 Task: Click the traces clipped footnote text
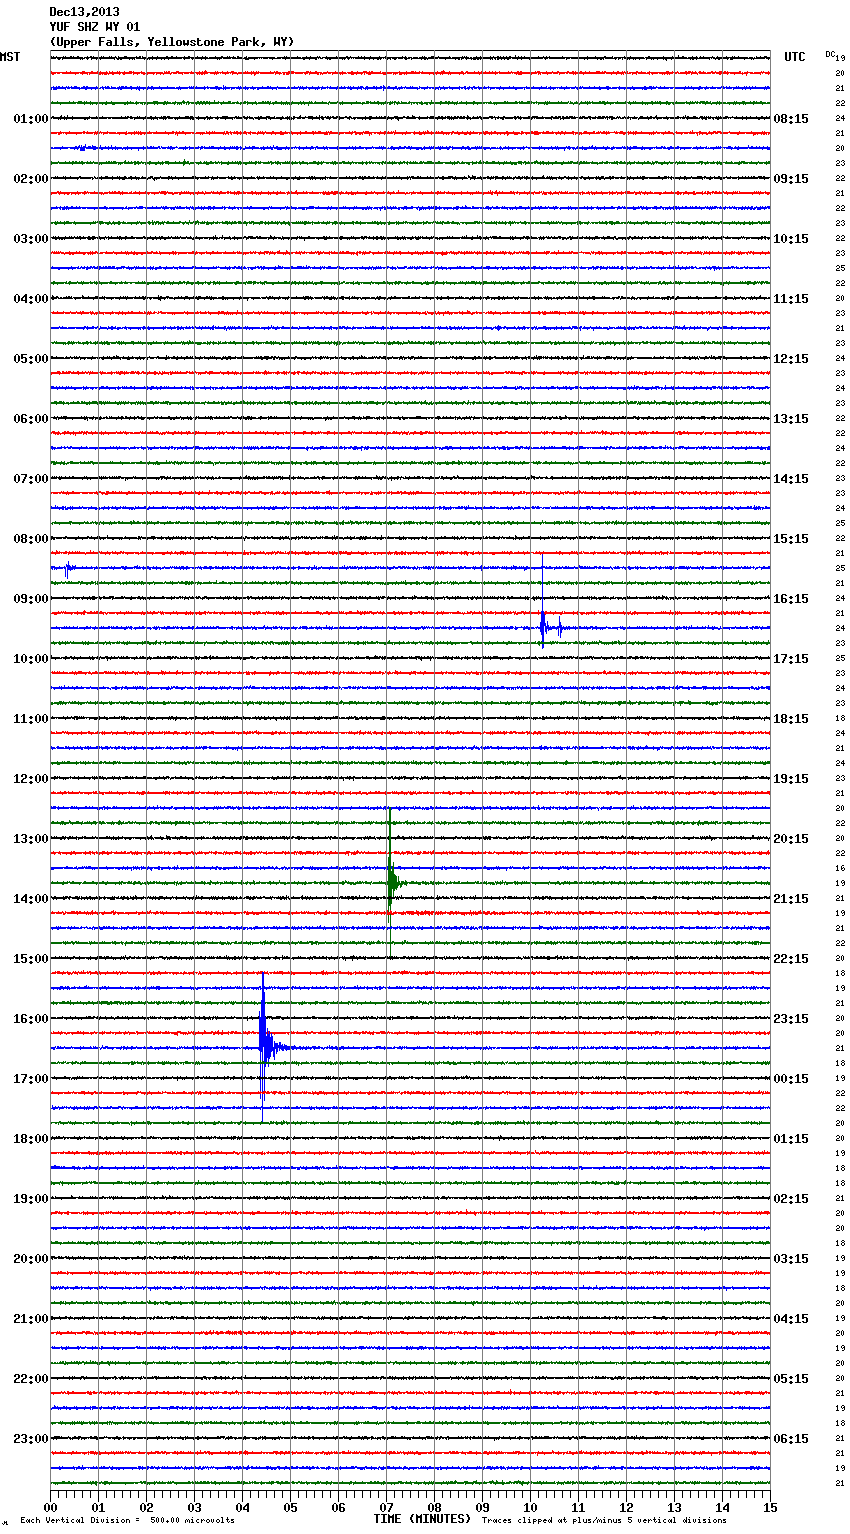pyautogui.click(x=604, y=1520)
